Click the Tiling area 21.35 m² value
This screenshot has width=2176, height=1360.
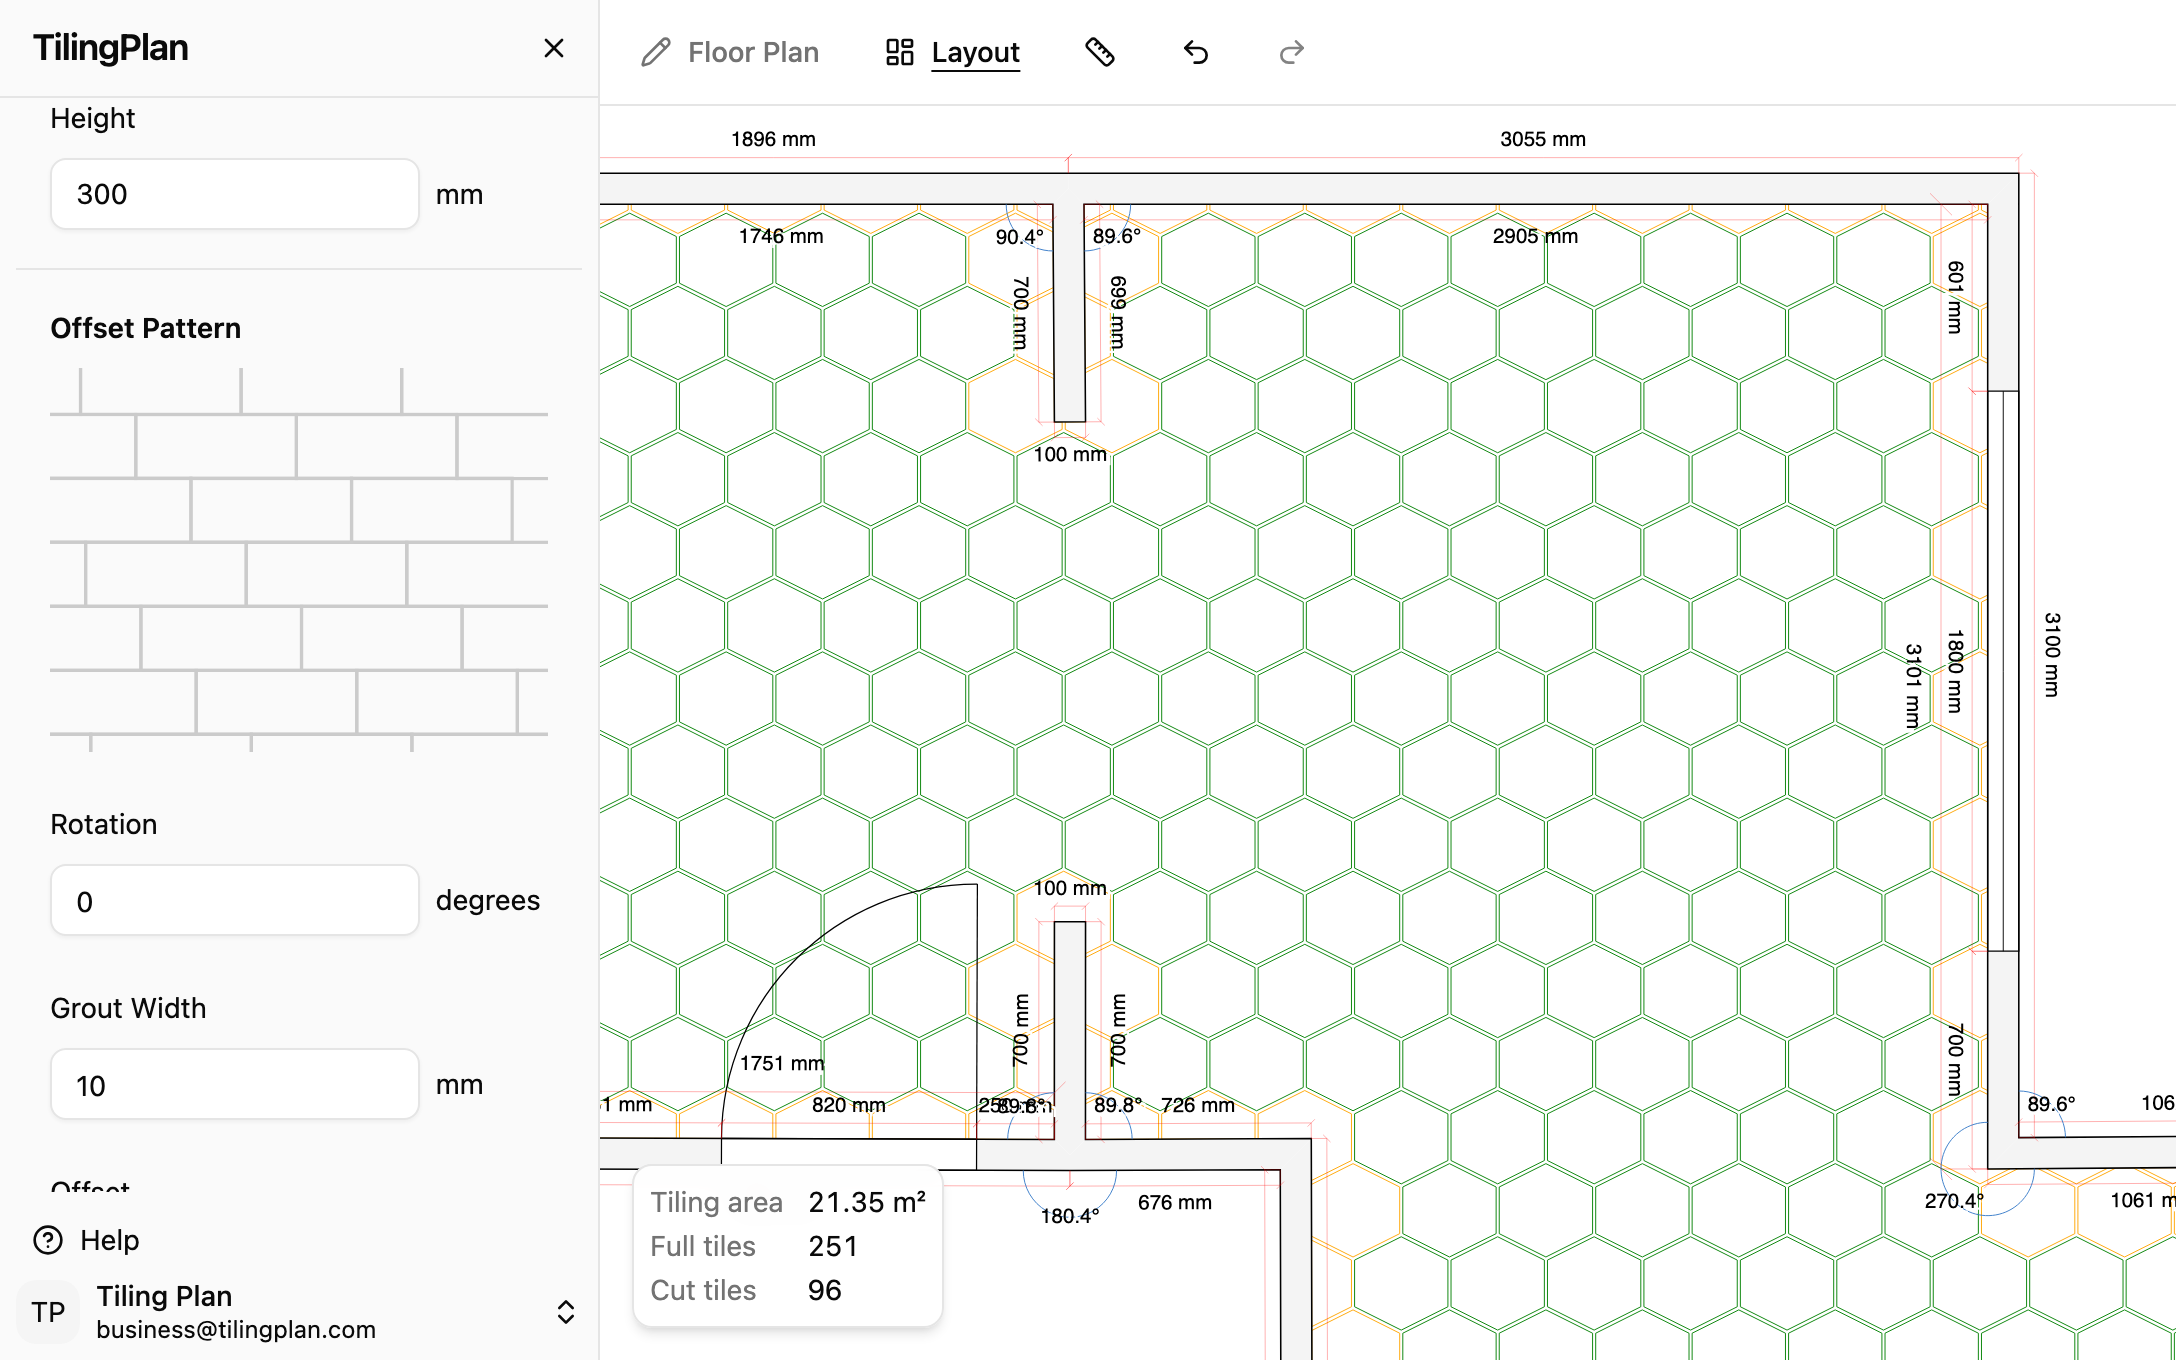(x=867, y=1202)
